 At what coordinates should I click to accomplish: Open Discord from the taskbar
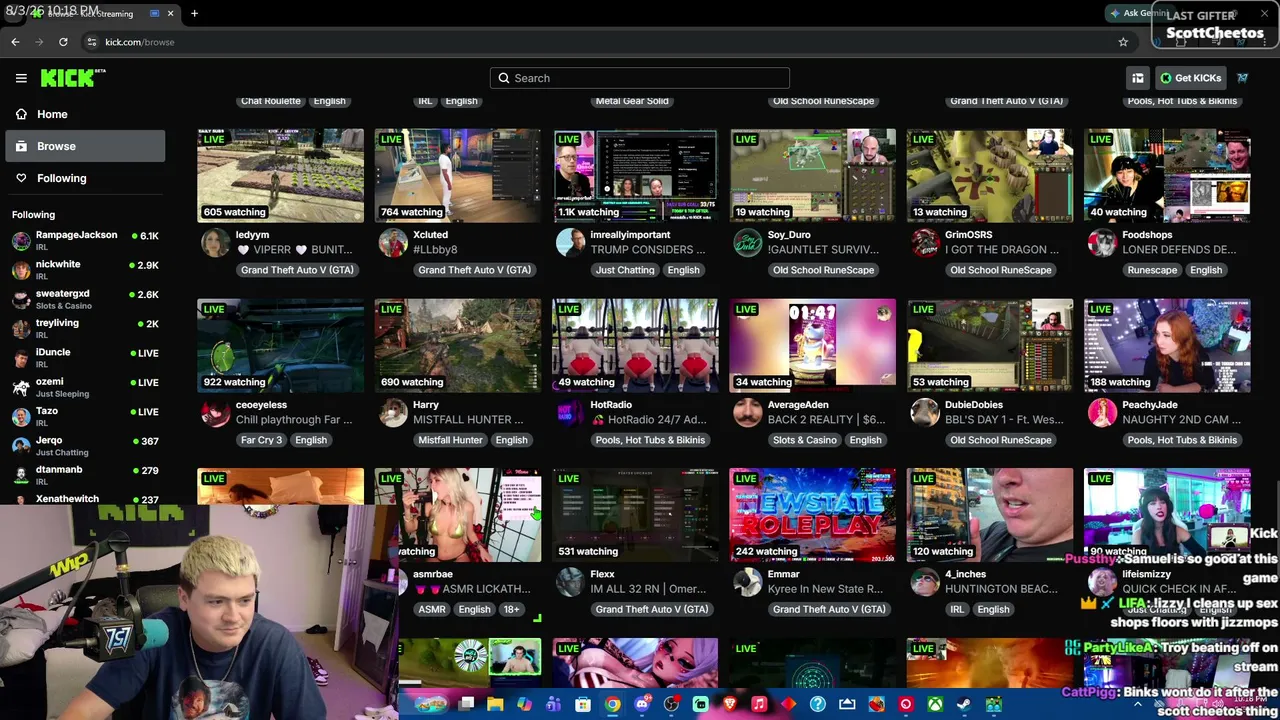[x=642, y=705]
